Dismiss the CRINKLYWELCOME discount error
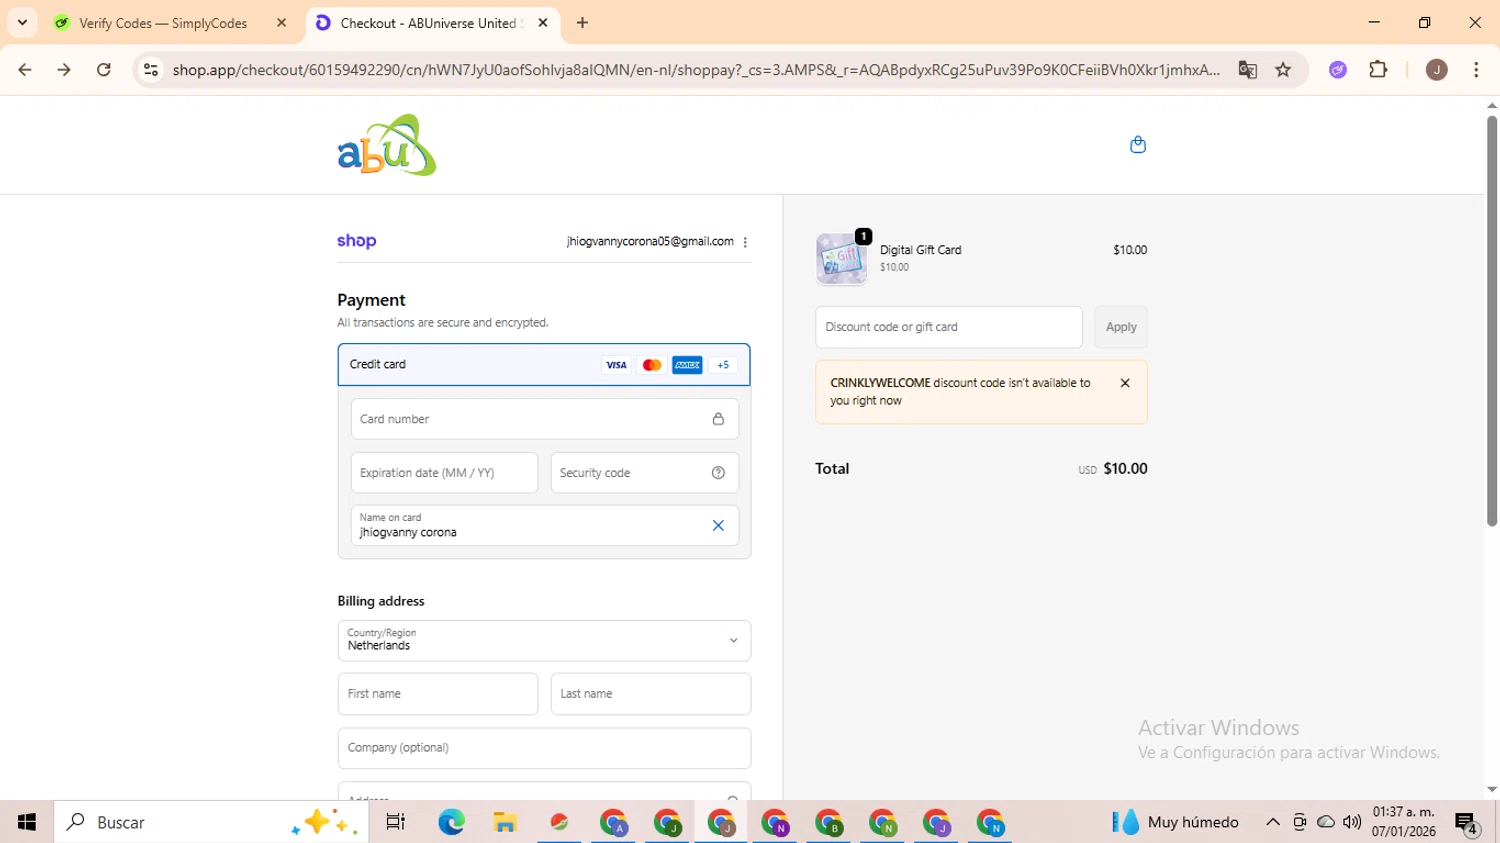Screen dimensions: 1500x843 1125,383
